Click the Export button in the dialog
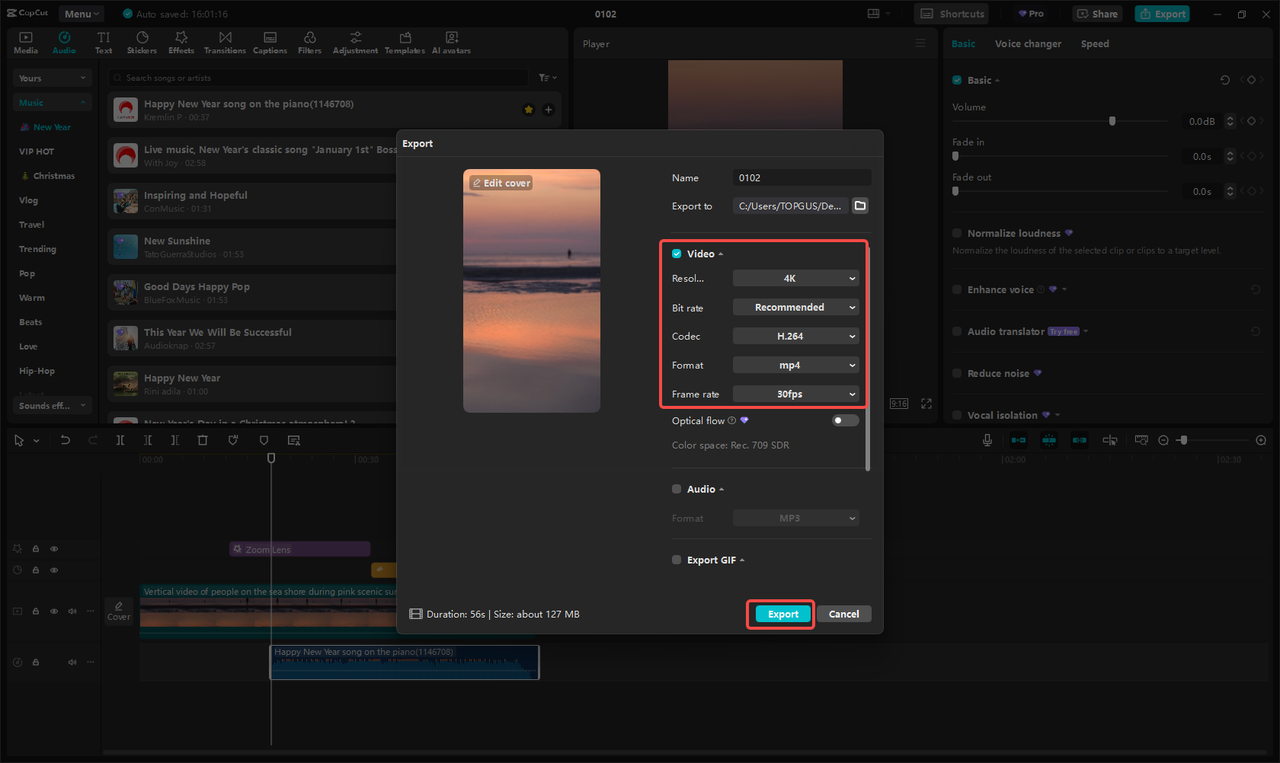1280x763 pixels. [783, 614]
